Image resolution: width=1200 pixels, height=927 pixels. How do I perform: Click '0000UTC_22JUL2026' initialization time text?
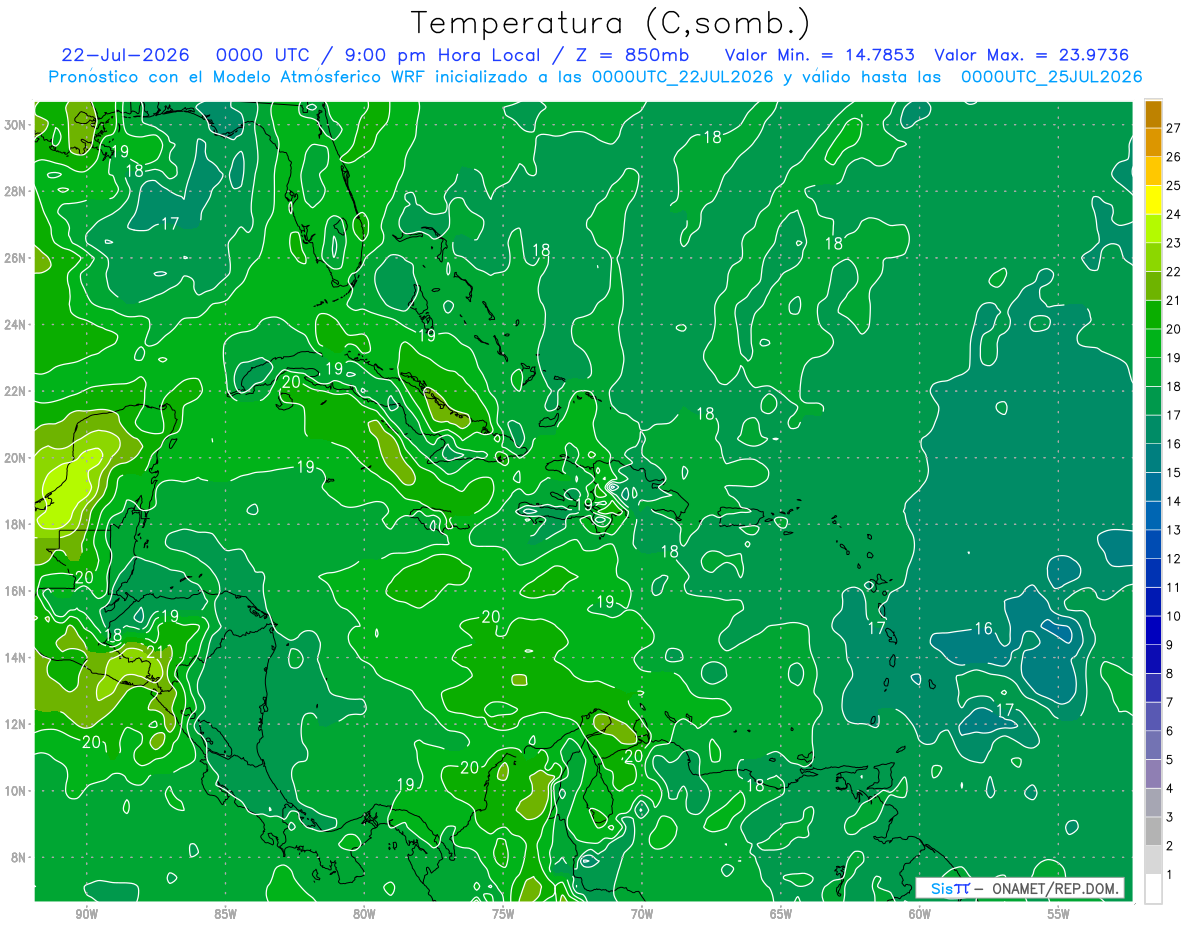click(682, 77)
